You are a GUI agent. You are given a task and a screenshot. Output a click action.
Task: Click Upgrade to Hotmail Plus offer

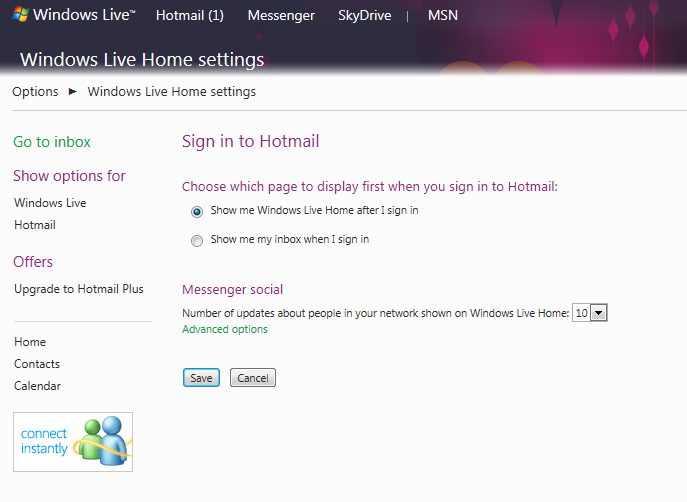79,289
